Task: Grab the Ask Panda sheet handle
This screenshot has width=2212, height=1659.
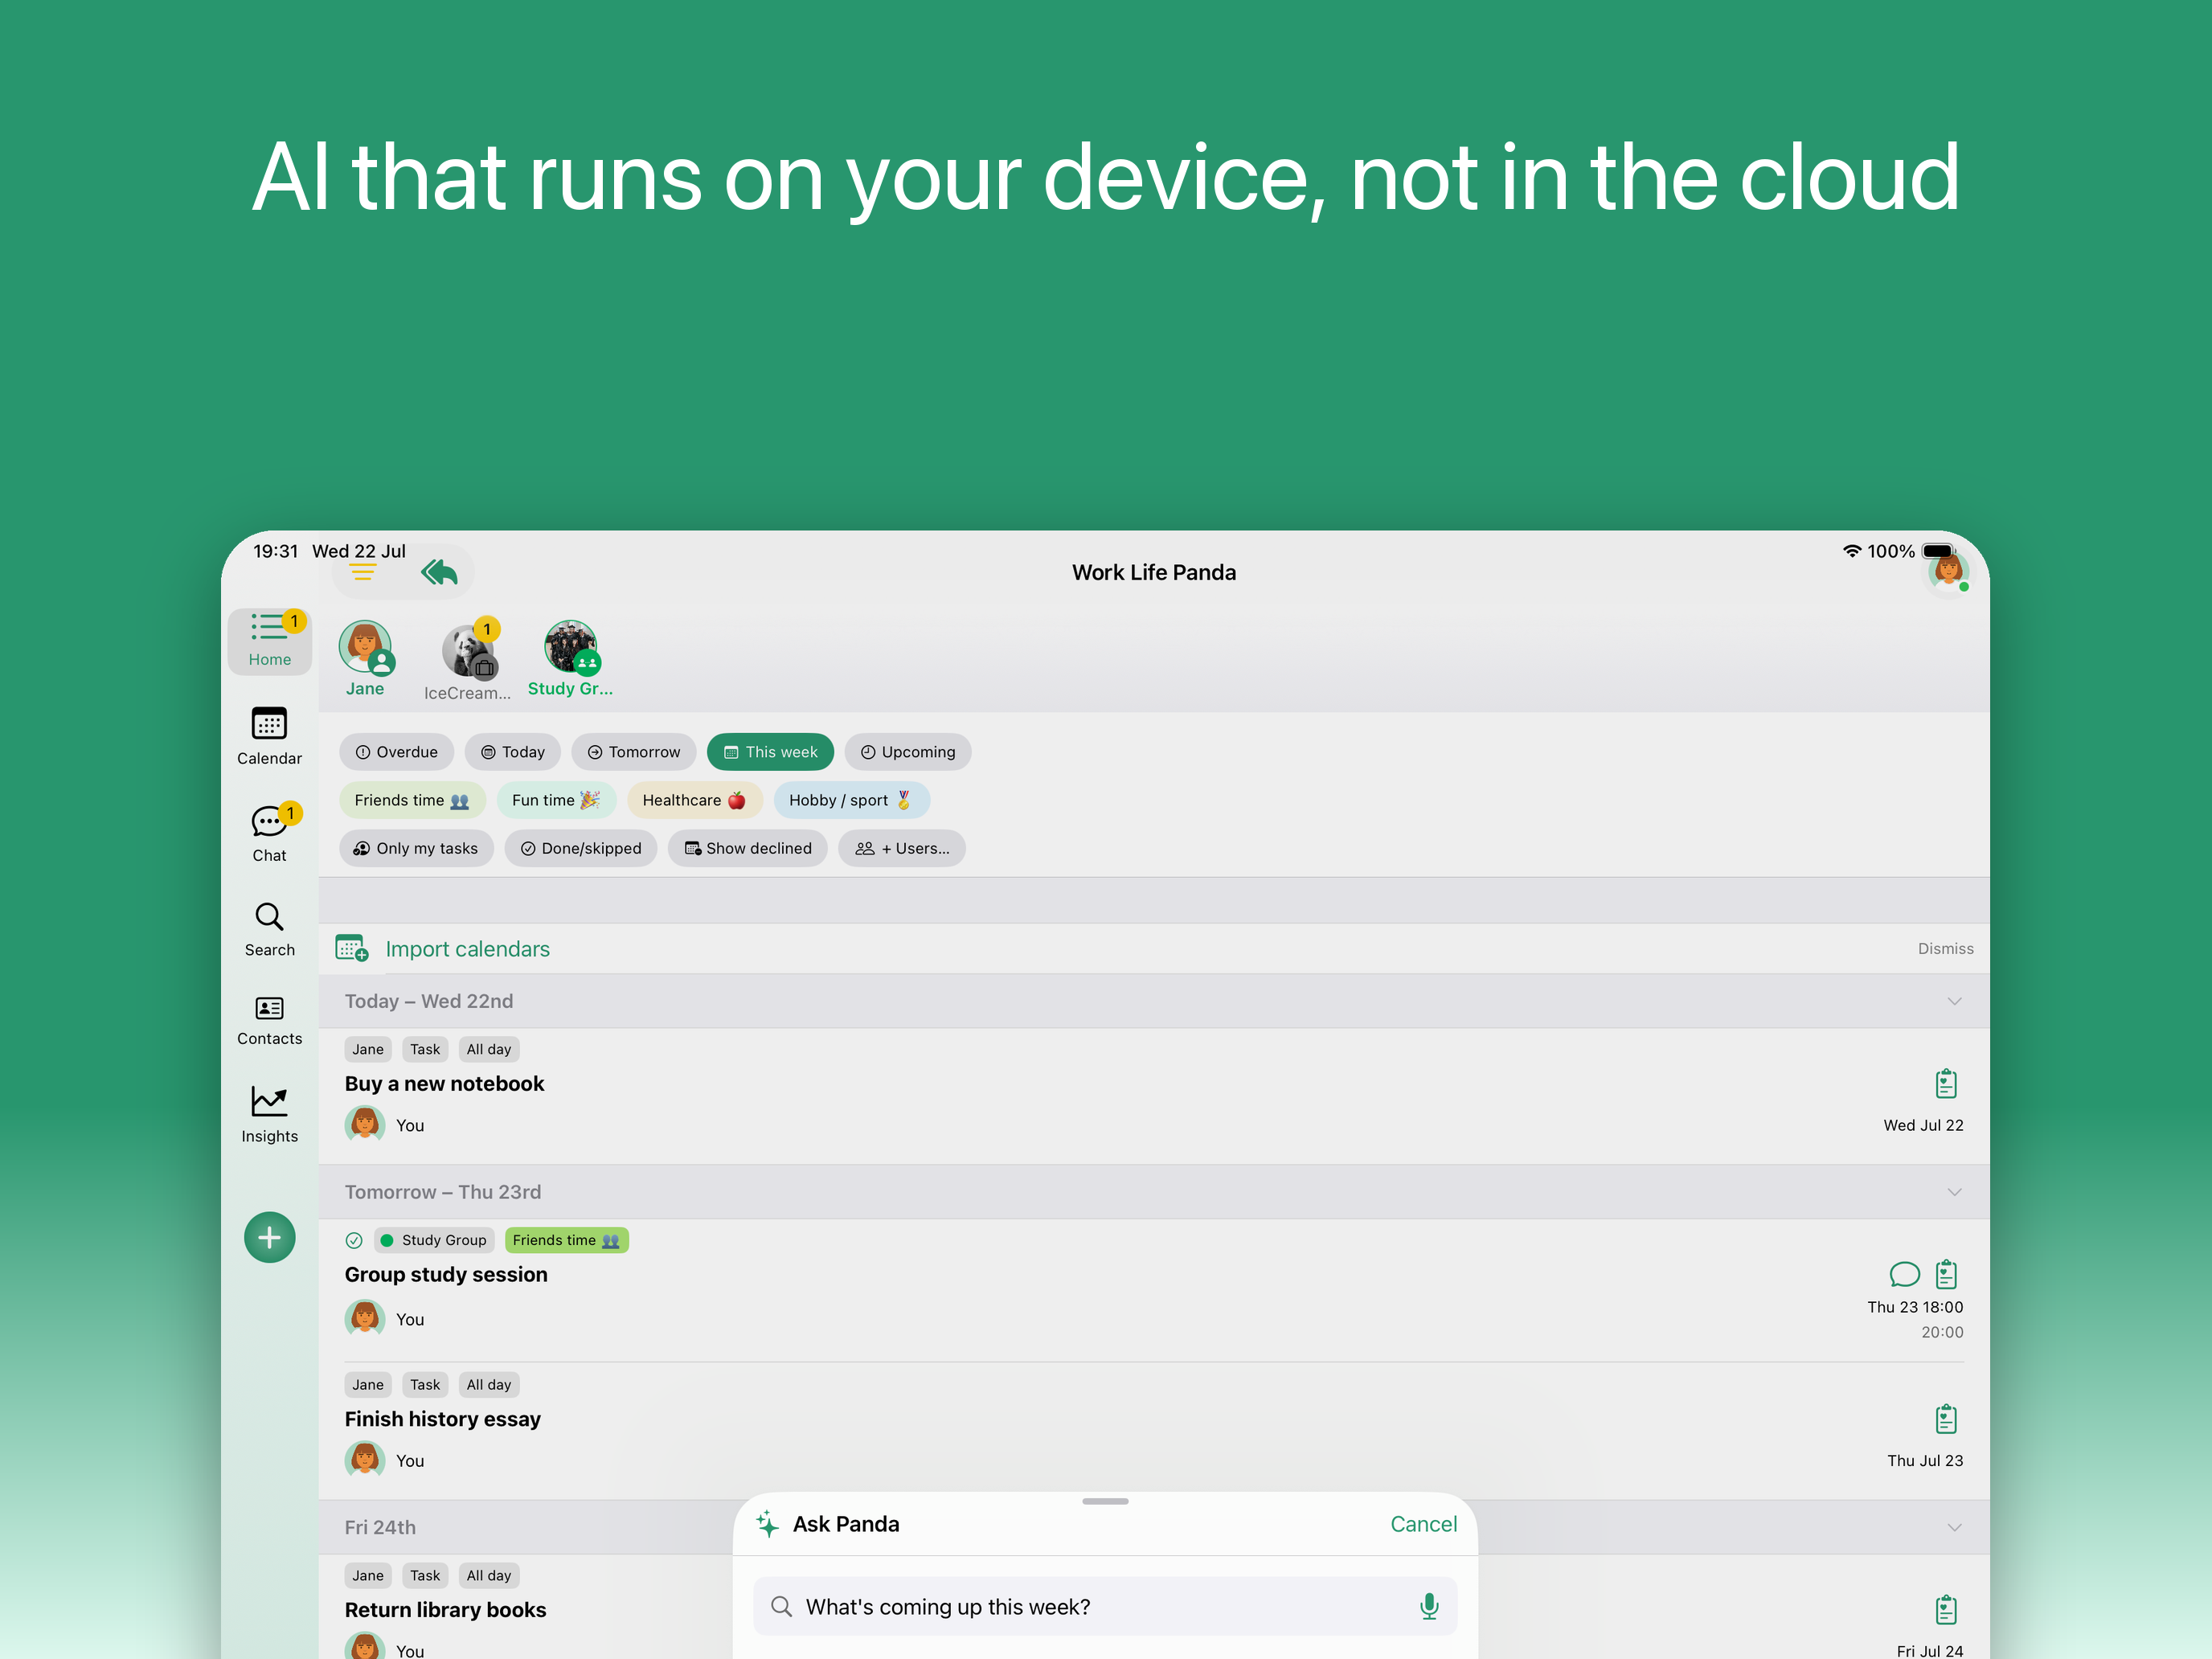Action: click(x=1105, y=1501)
